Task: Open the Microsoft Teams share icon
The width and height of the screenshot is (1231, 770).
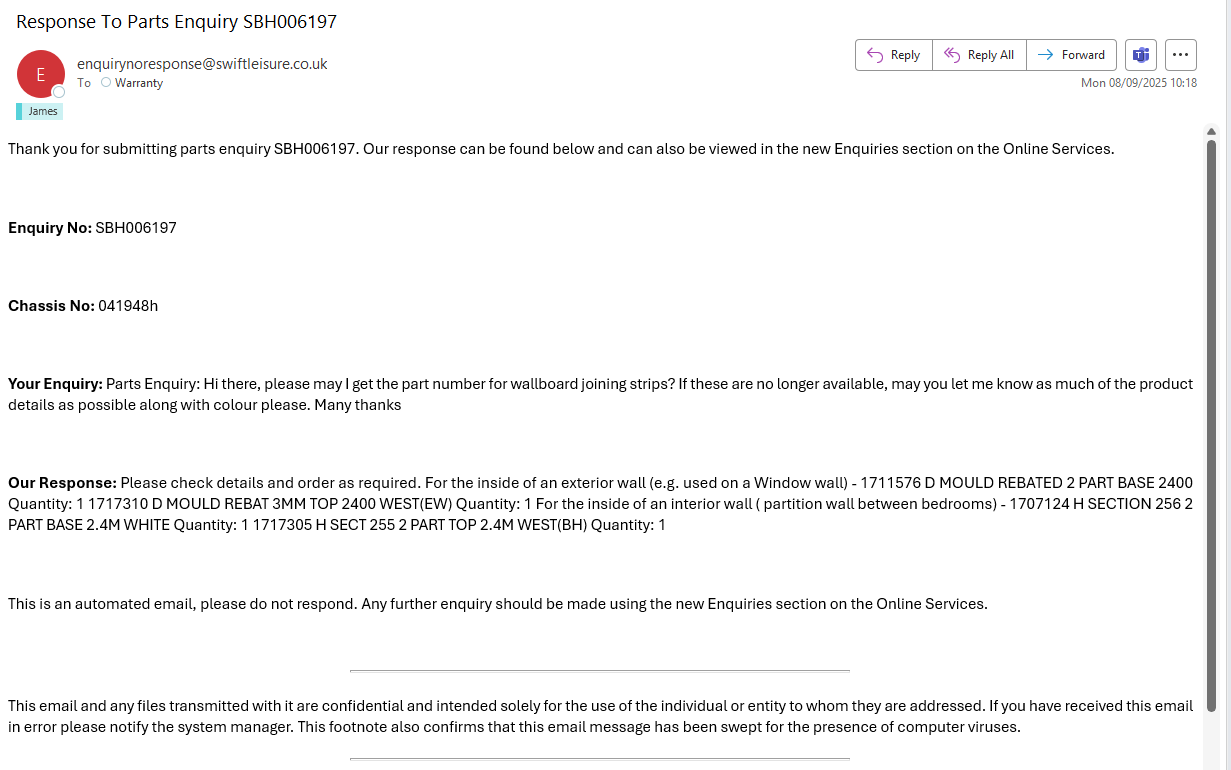Action: [1140, 55]
